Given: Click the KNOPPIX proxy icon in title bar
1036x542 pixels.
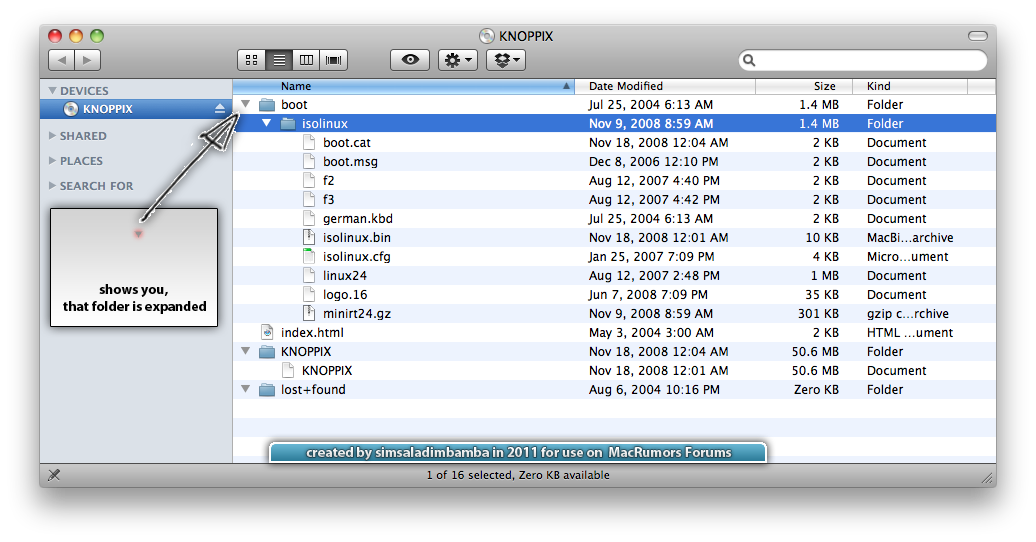Looking at the screenshot, I should coord(487,36).
